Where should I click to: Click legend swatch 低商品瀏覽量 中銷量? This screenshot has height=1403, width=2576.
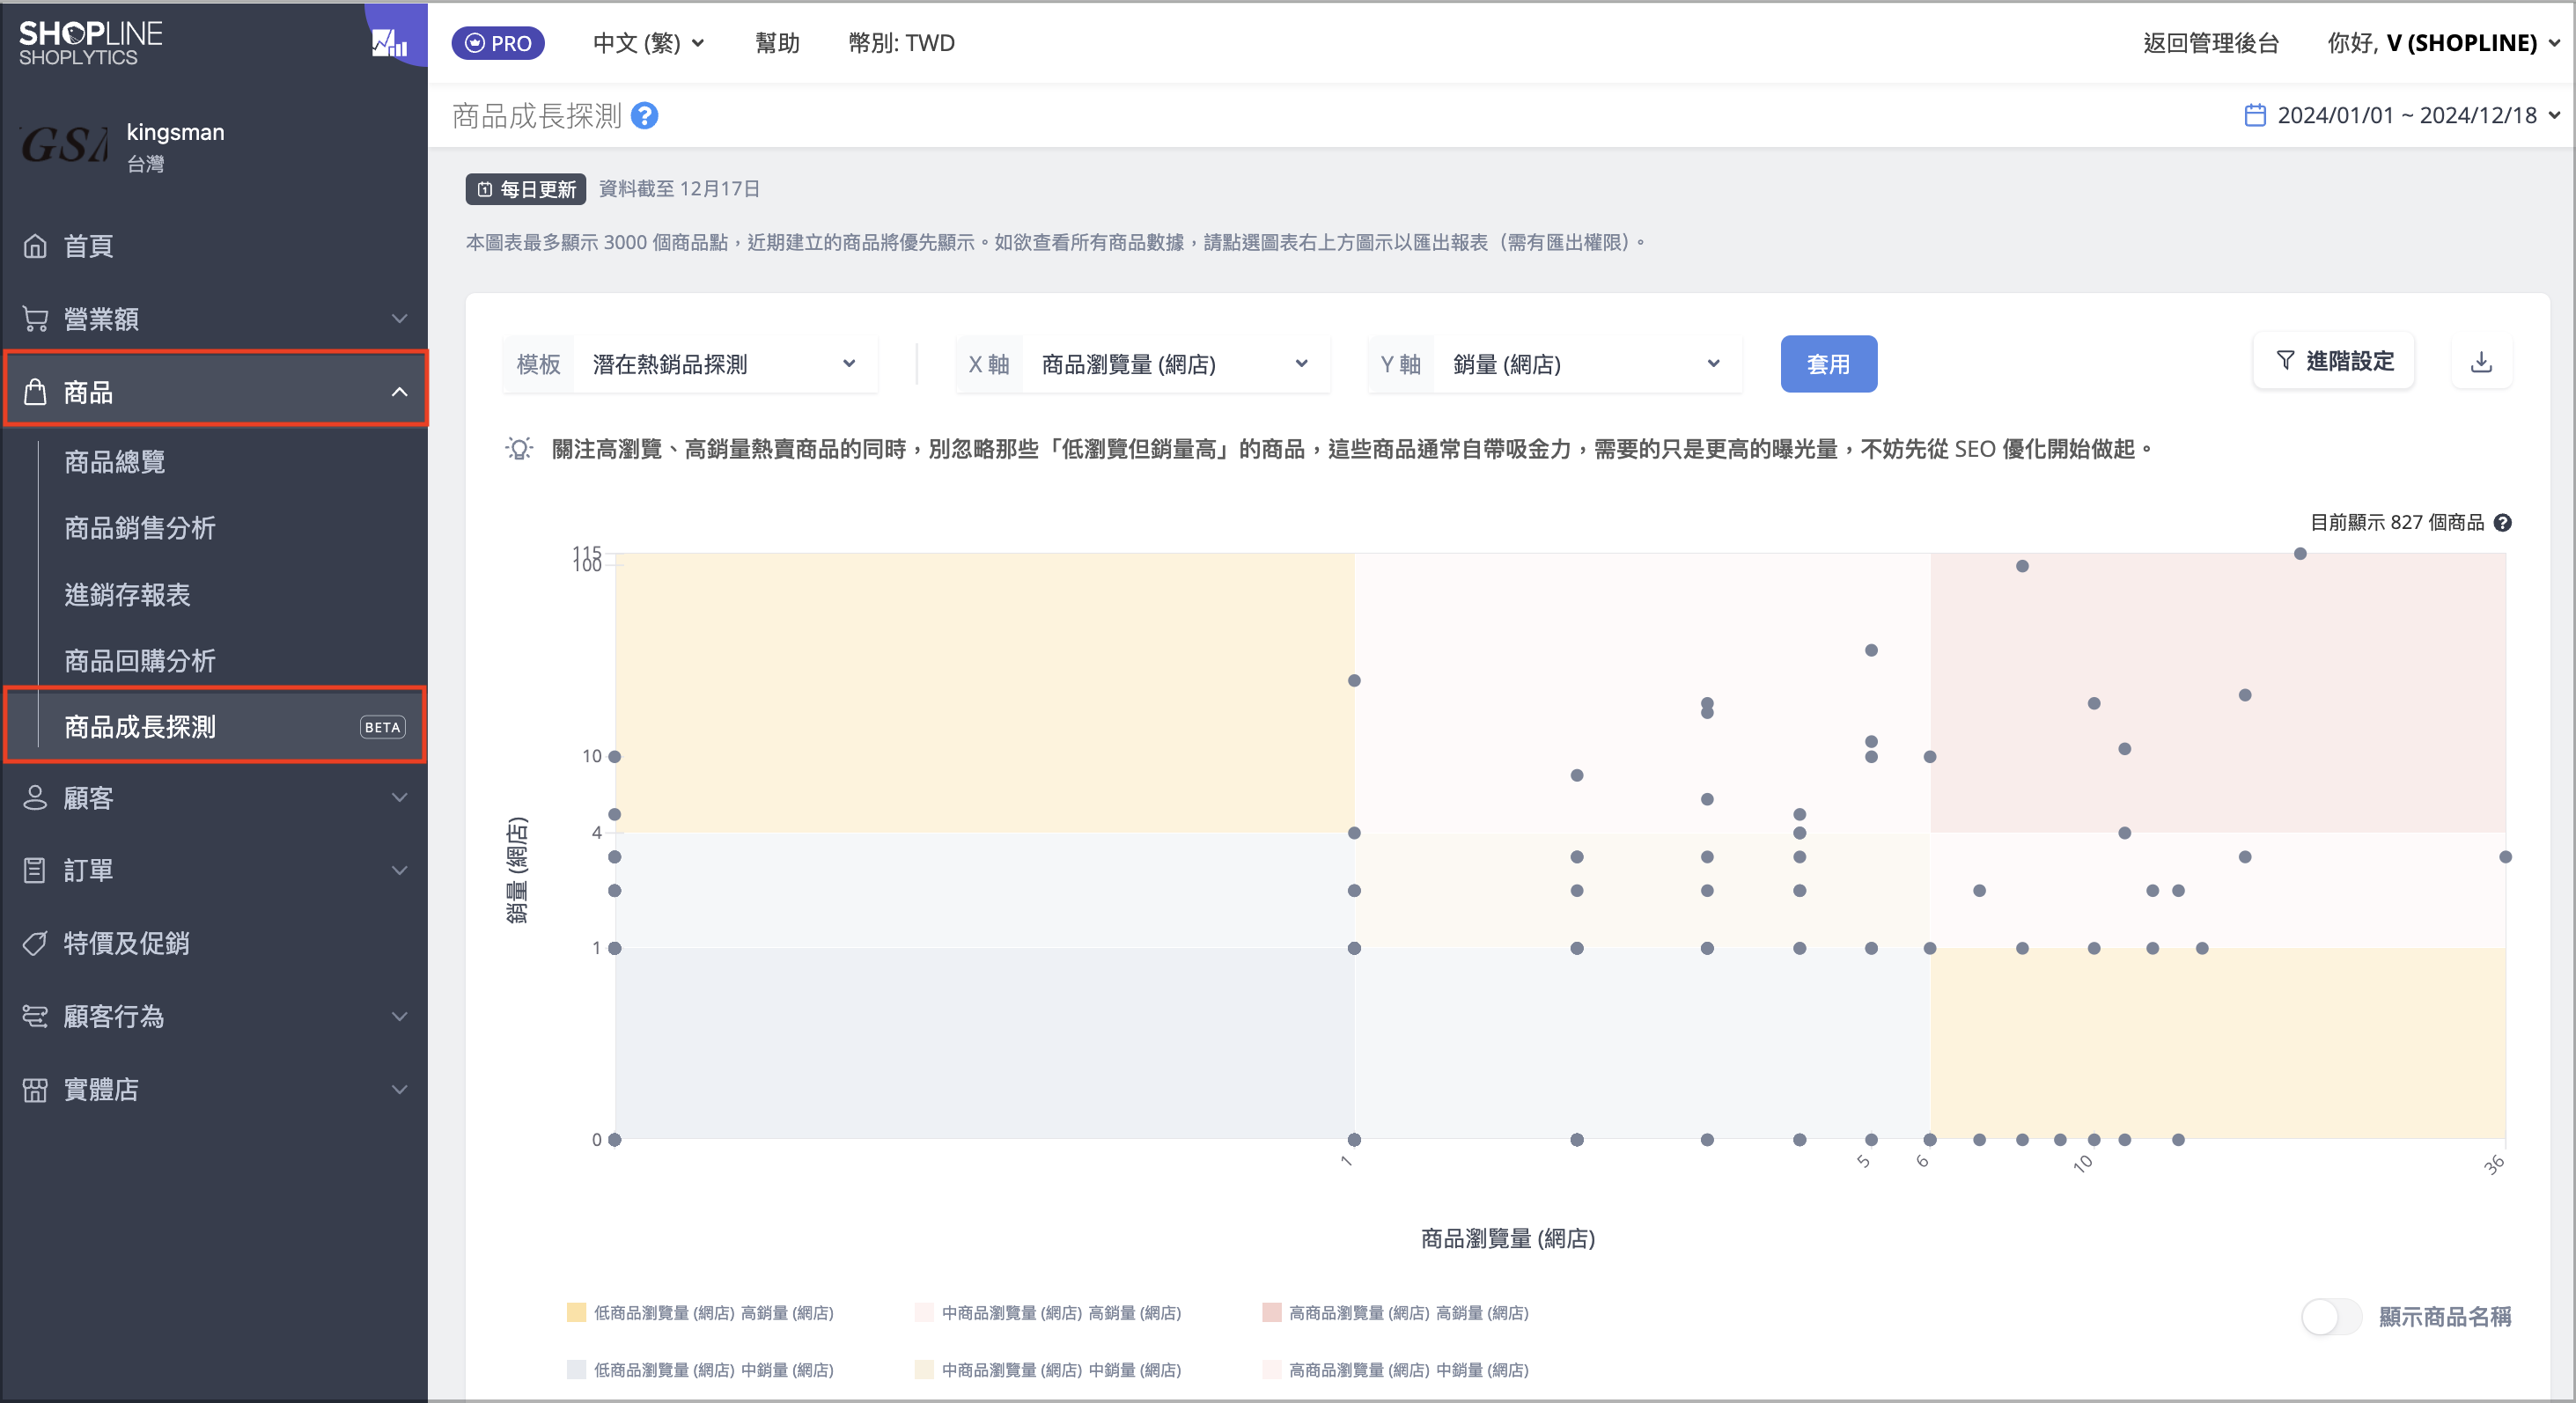point(576,1370)
